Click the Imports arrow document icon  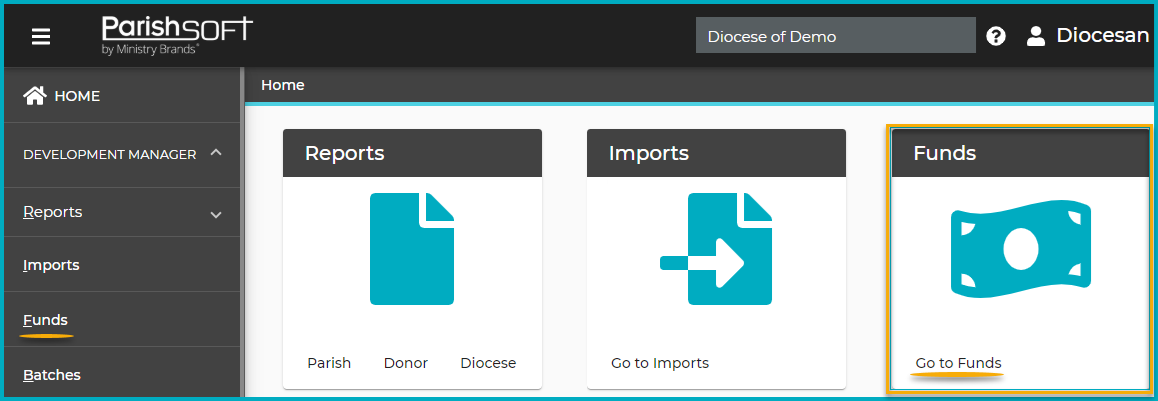click(715, 249)
